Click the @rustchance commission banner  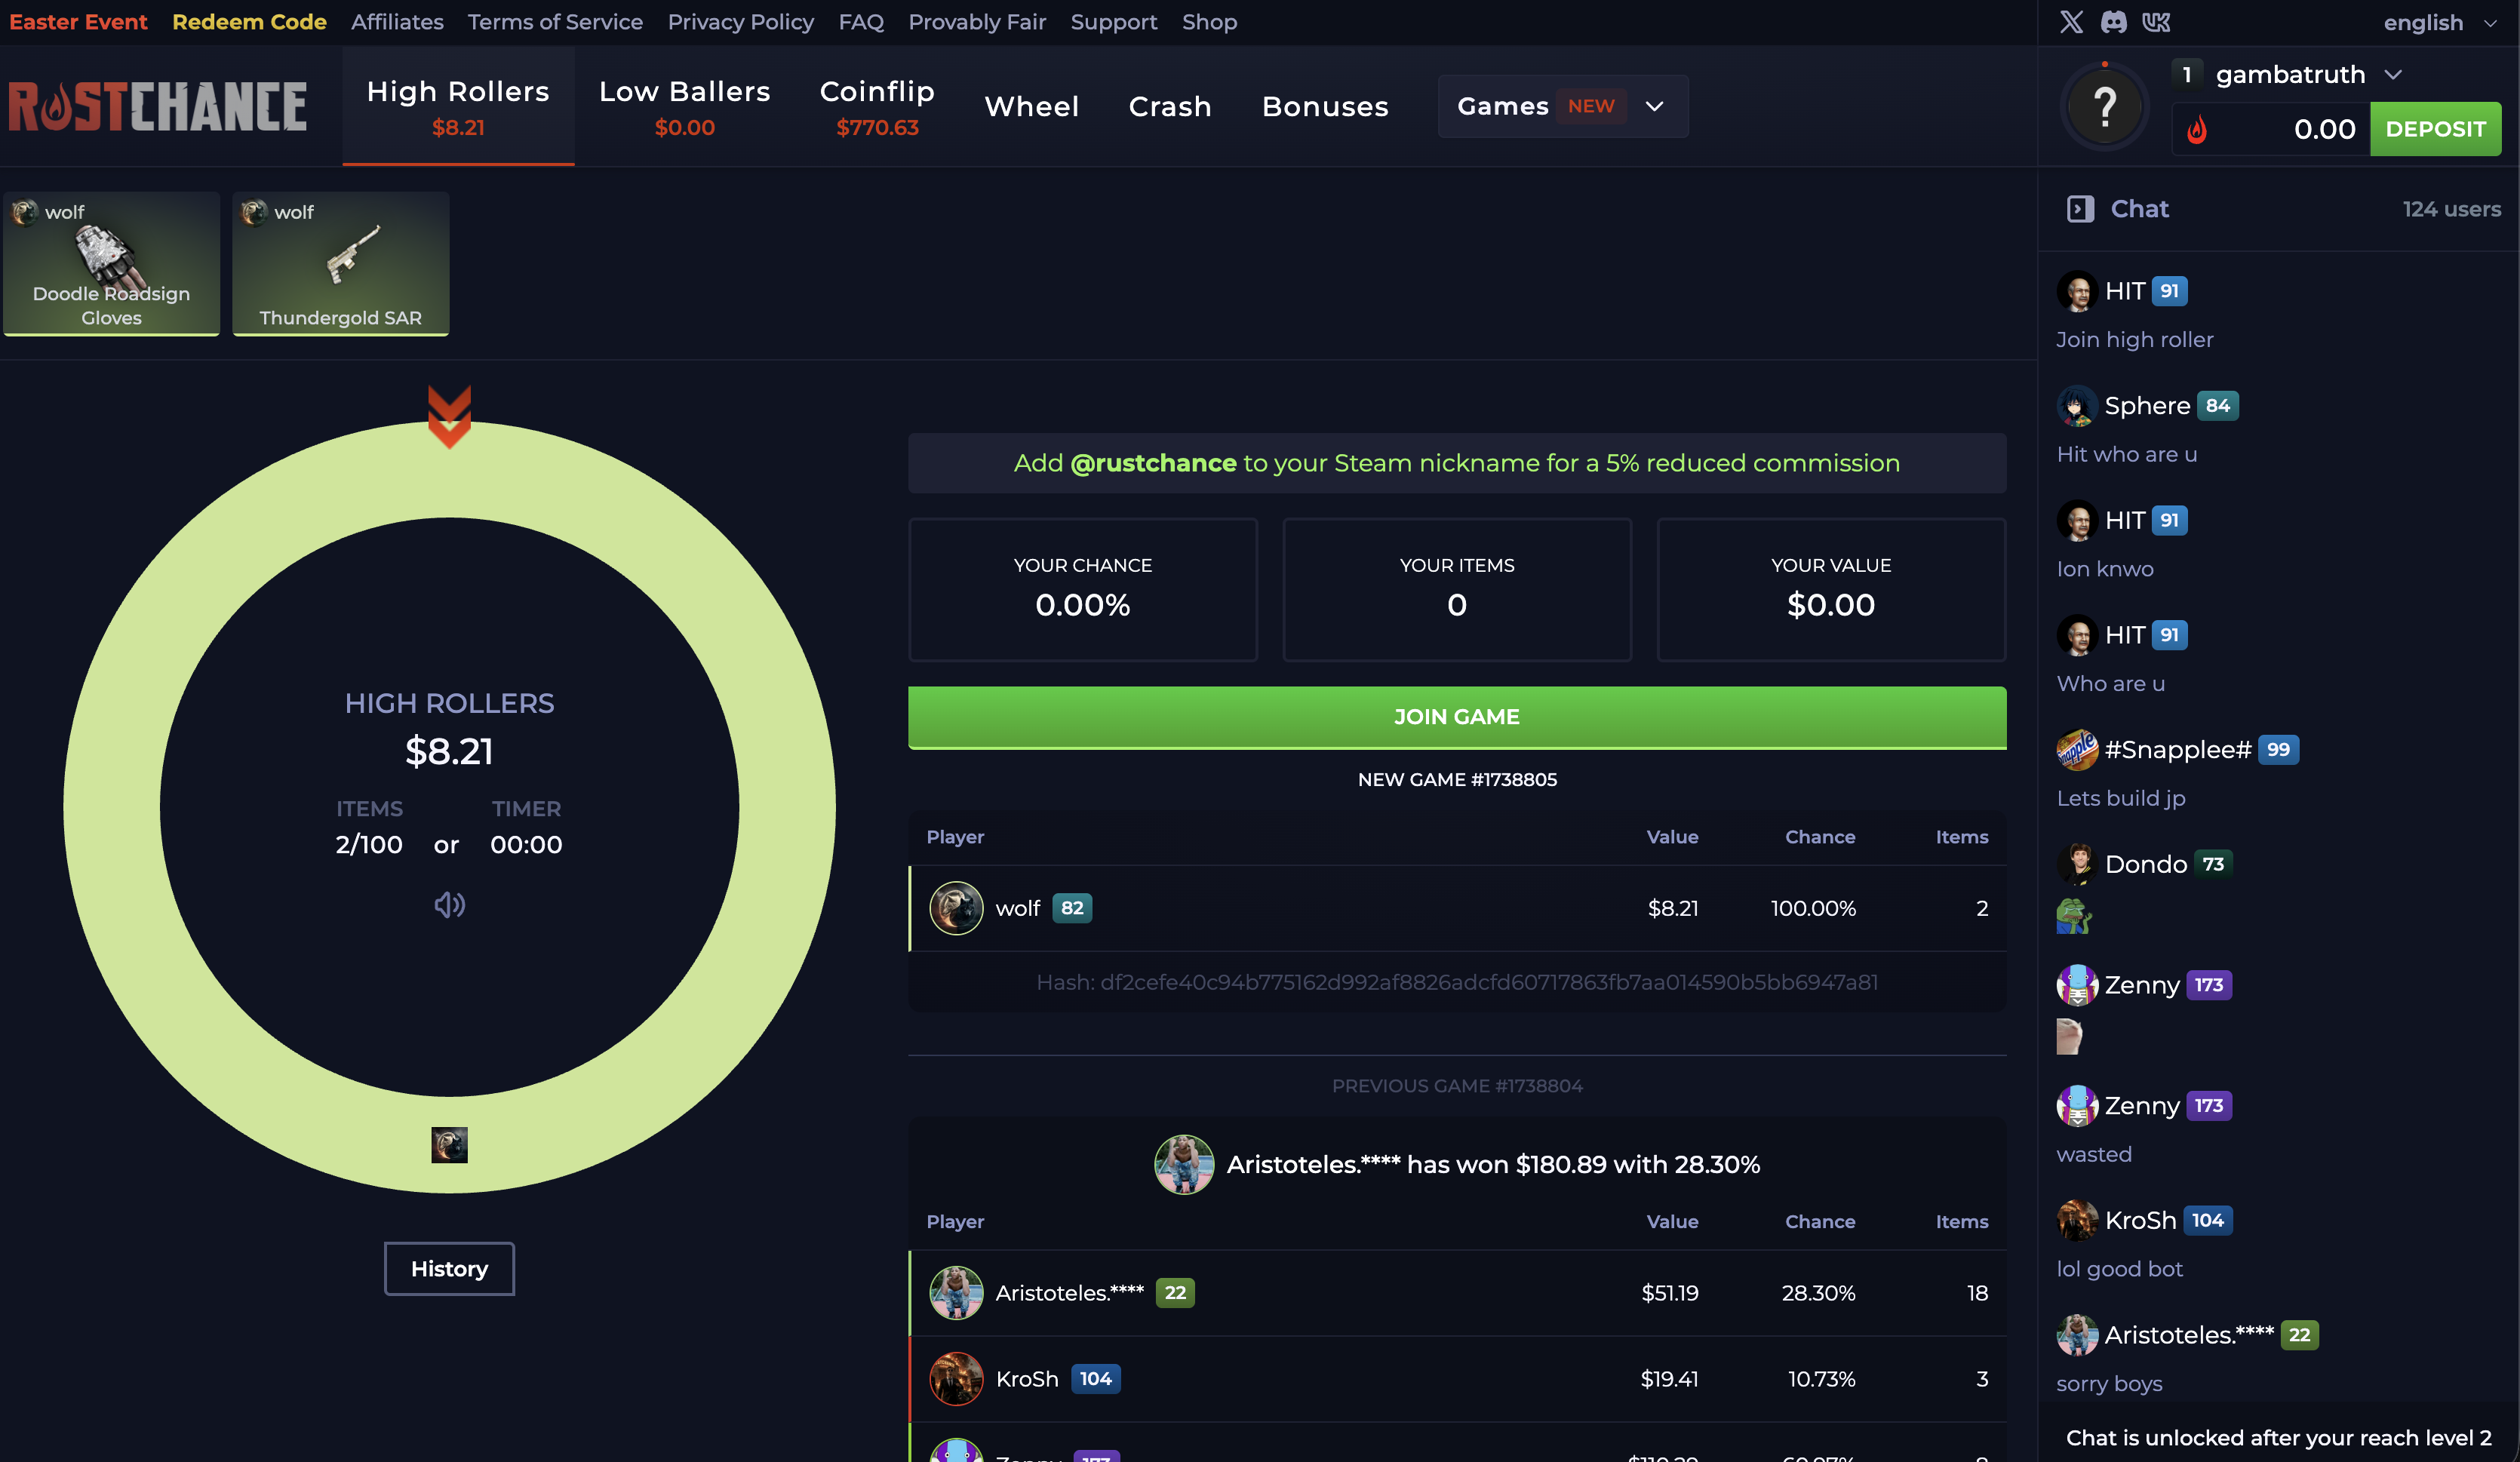tap(1457, 463)
